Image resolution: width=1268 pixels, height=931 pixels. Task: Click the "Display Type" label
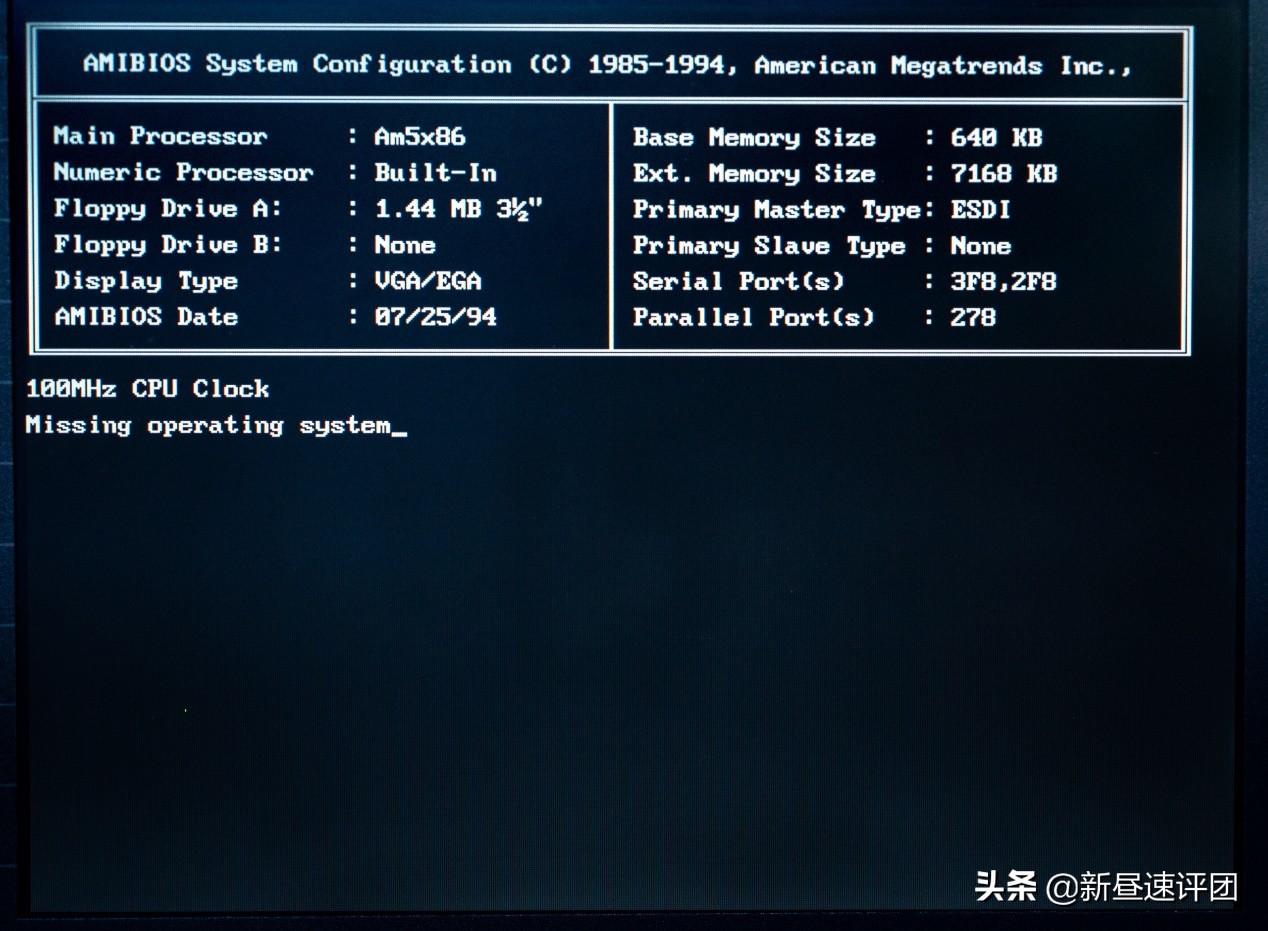[x=146, y=281]
